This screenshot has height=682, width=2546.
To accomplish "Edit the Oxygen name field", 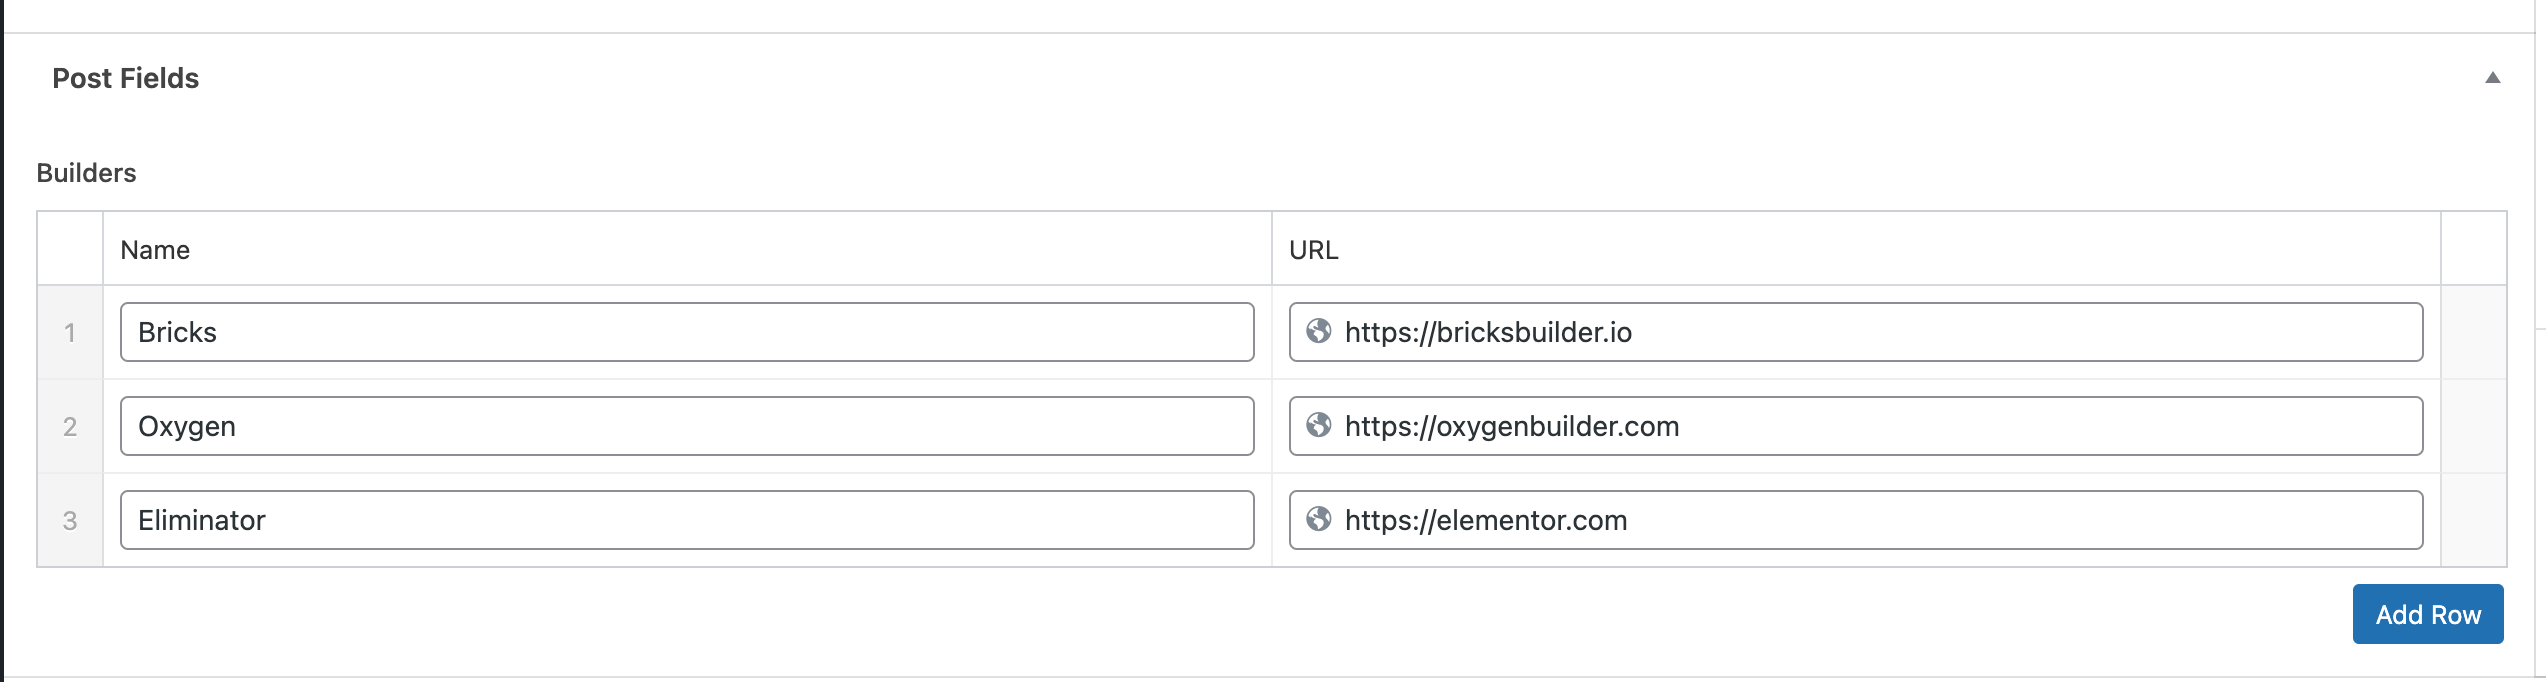I will [x=687, y=426].
